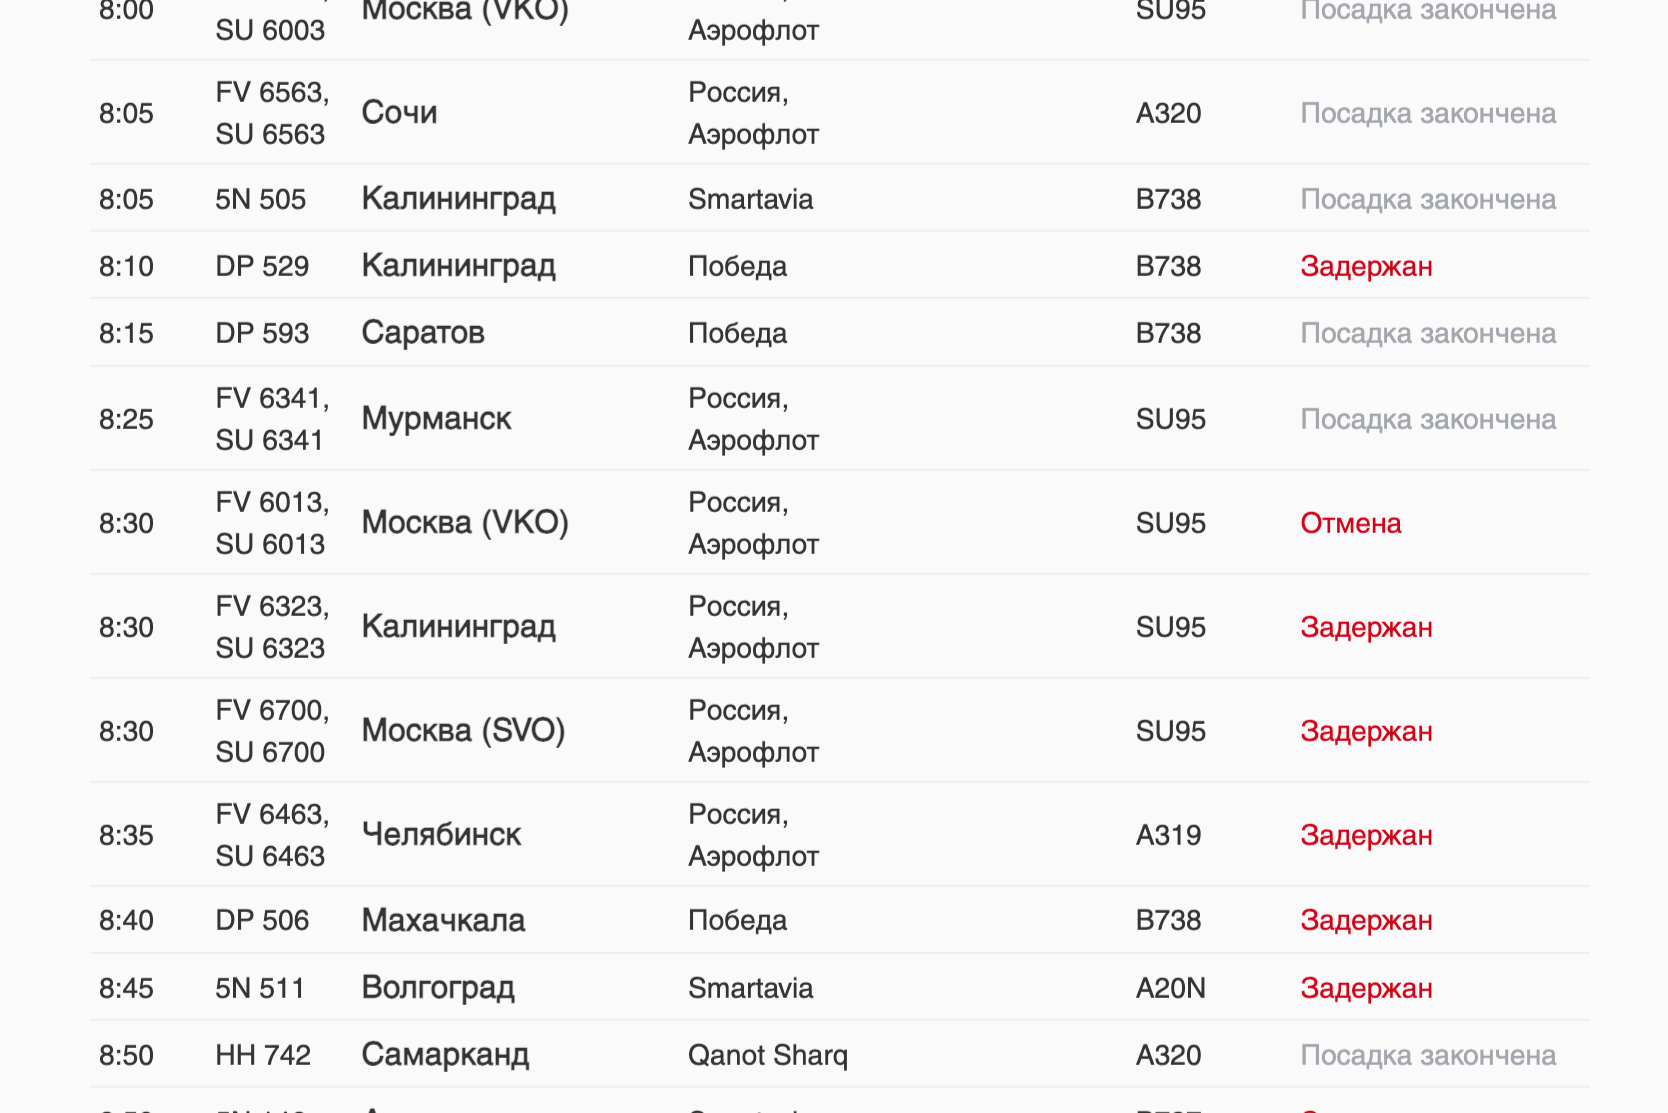This screenshot has height=1113, width=1668.
Task: Click flight number HH 742
Action: point(263,1055)
